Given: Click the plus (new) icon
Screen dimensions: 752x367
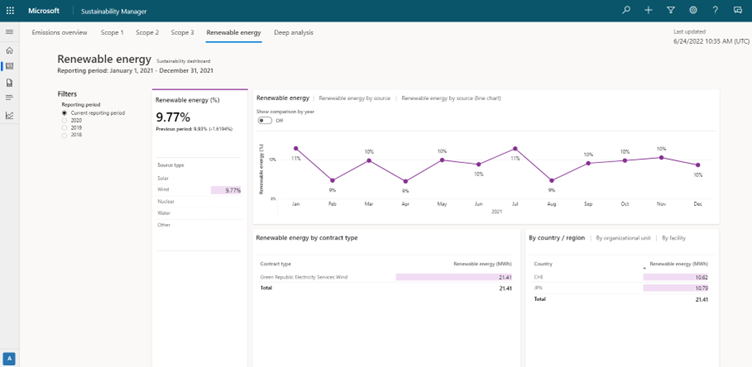Looking at the screenshot, I should pyautogui.click(x=648, y=10).
